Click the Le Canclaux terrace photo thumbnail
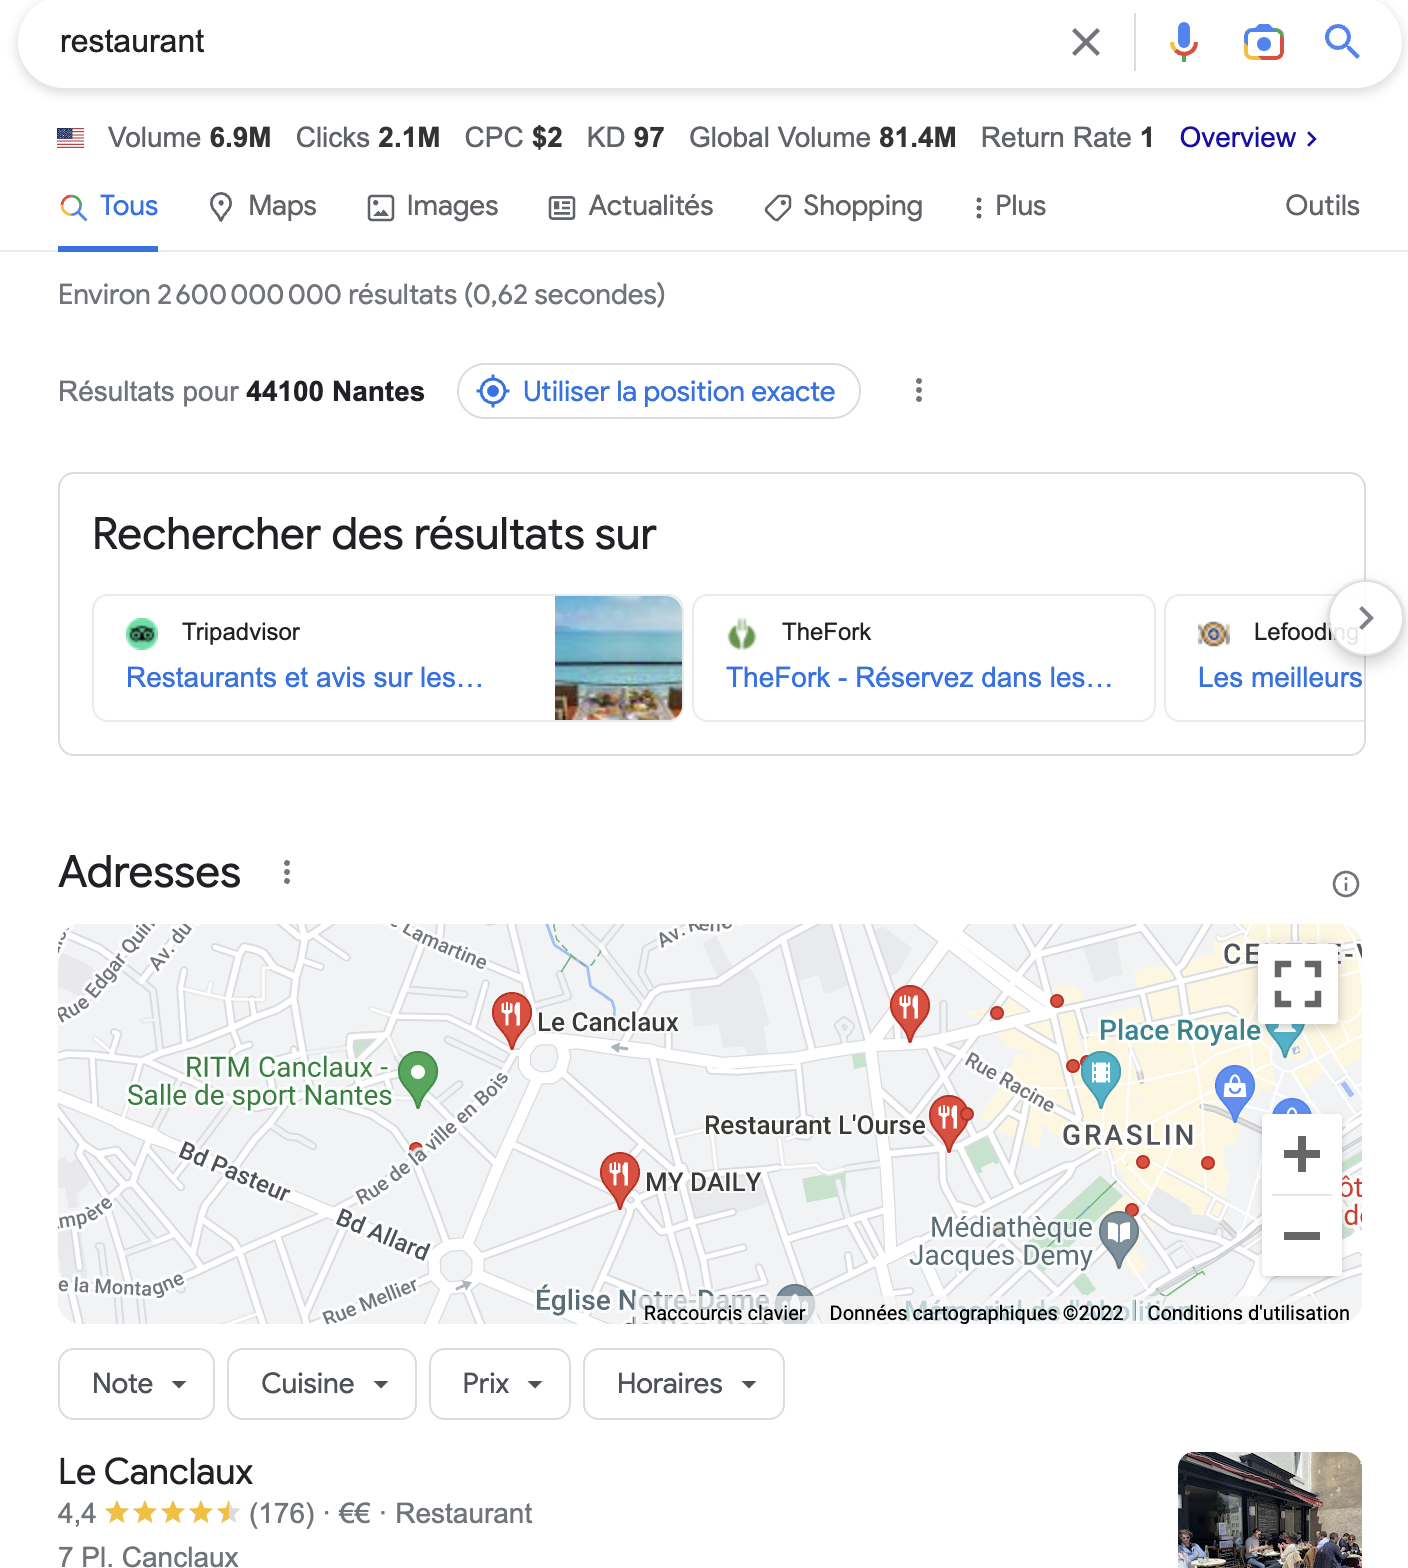This screenshot has height=1568, width=1408. pos(1270,1510)
